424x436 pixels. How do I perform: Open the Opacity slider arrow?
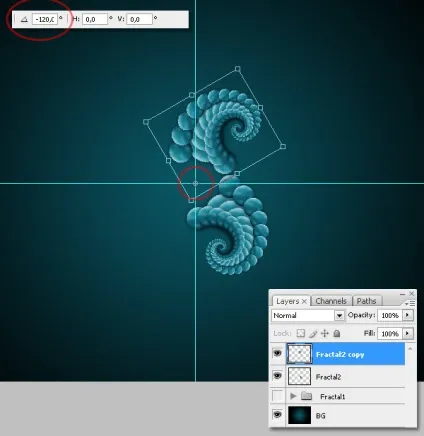407,315
